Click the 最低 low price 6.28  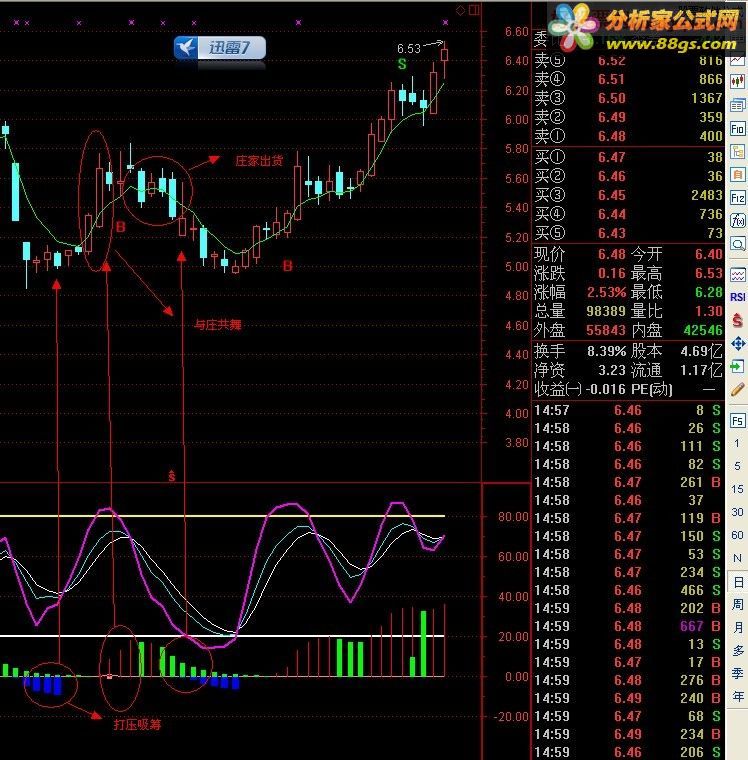(709, 292)
